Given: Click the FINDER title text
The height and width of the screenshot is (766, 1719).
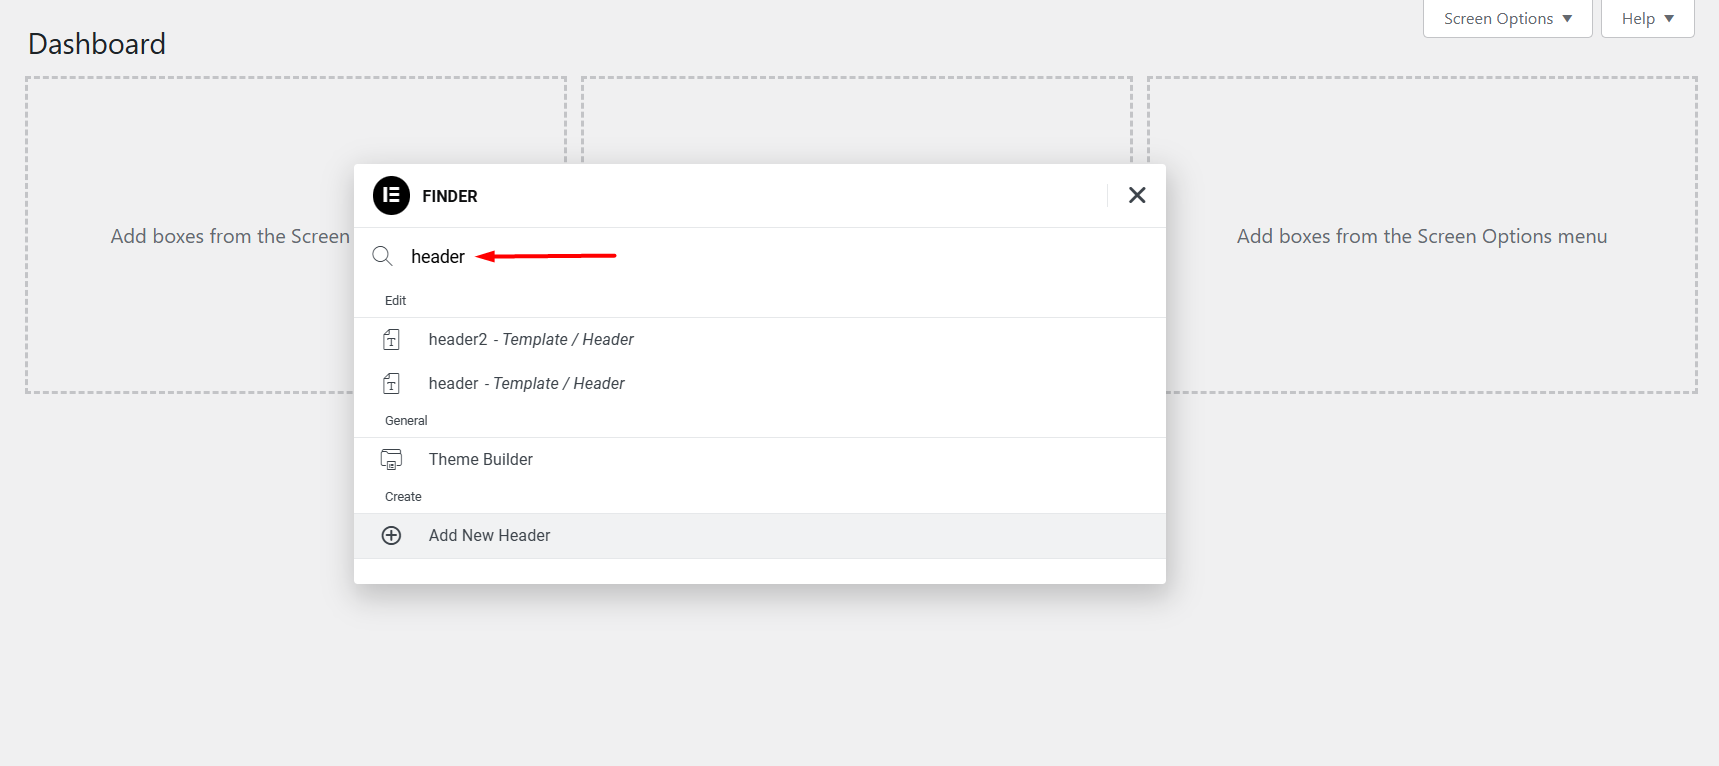Looking at the screenshot, I should 450,197.
